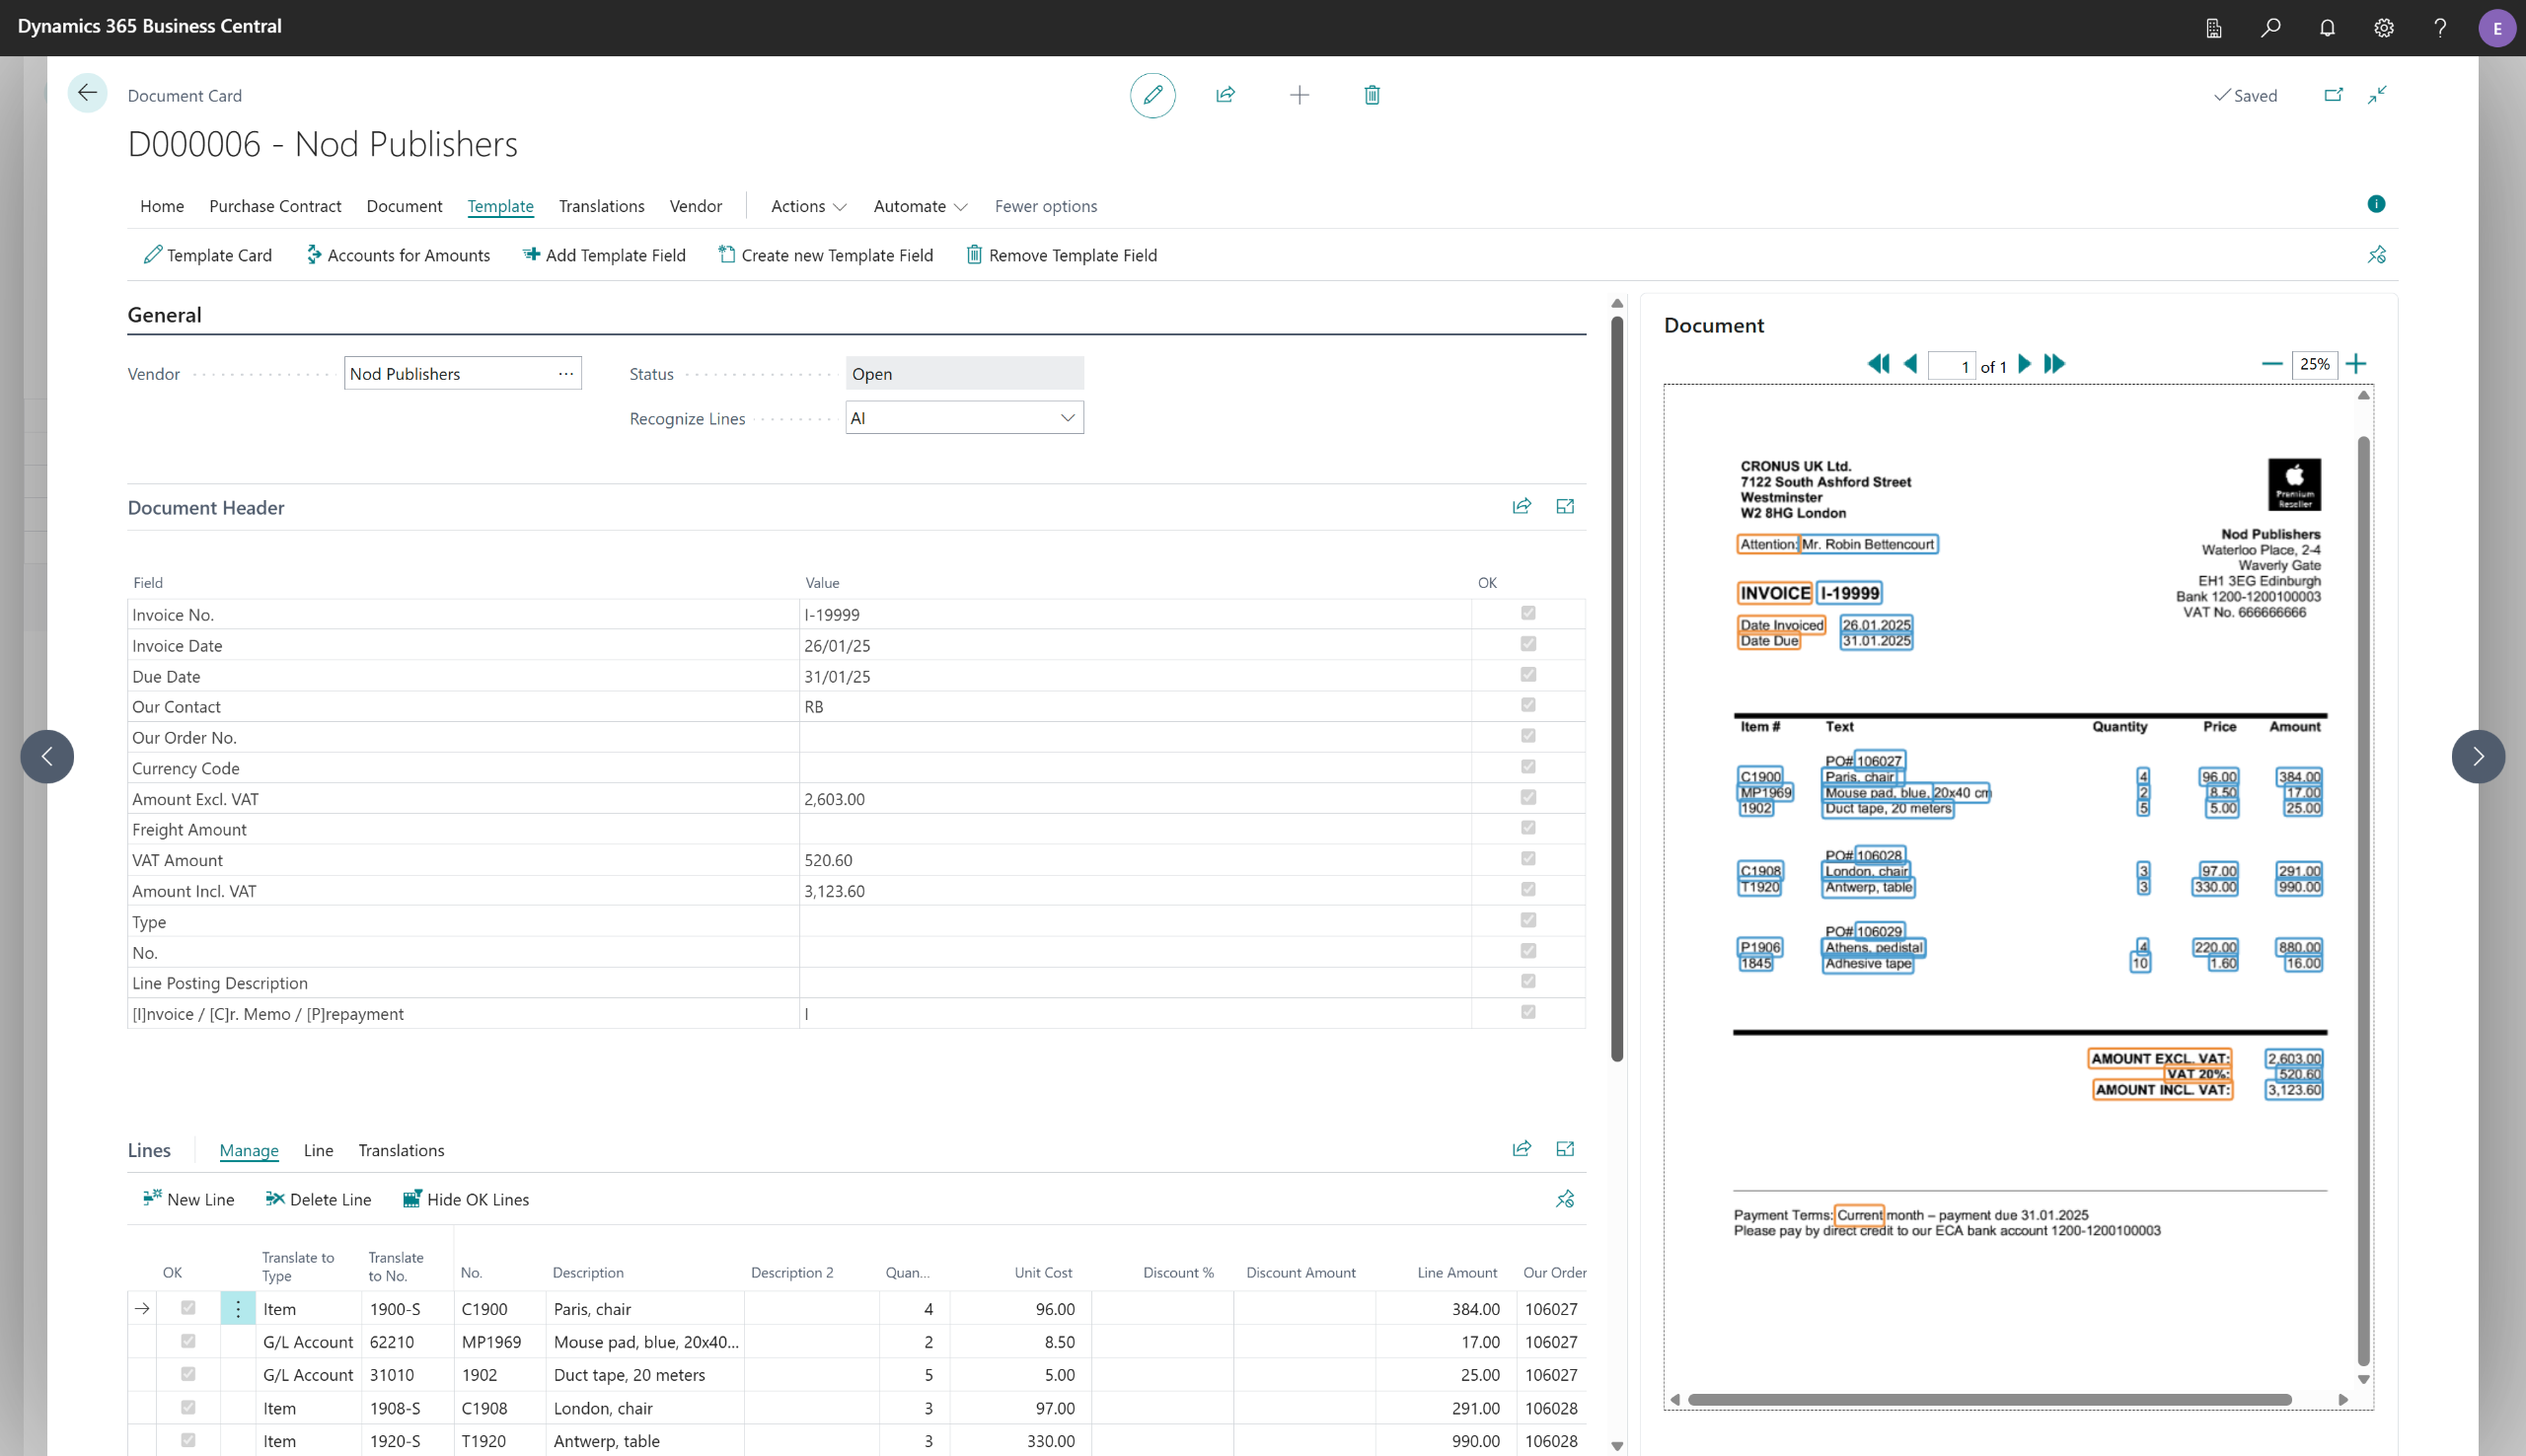The image size is (2526, 1456).
Task: Switch to the Translations tab
Action: coord(601,206)
